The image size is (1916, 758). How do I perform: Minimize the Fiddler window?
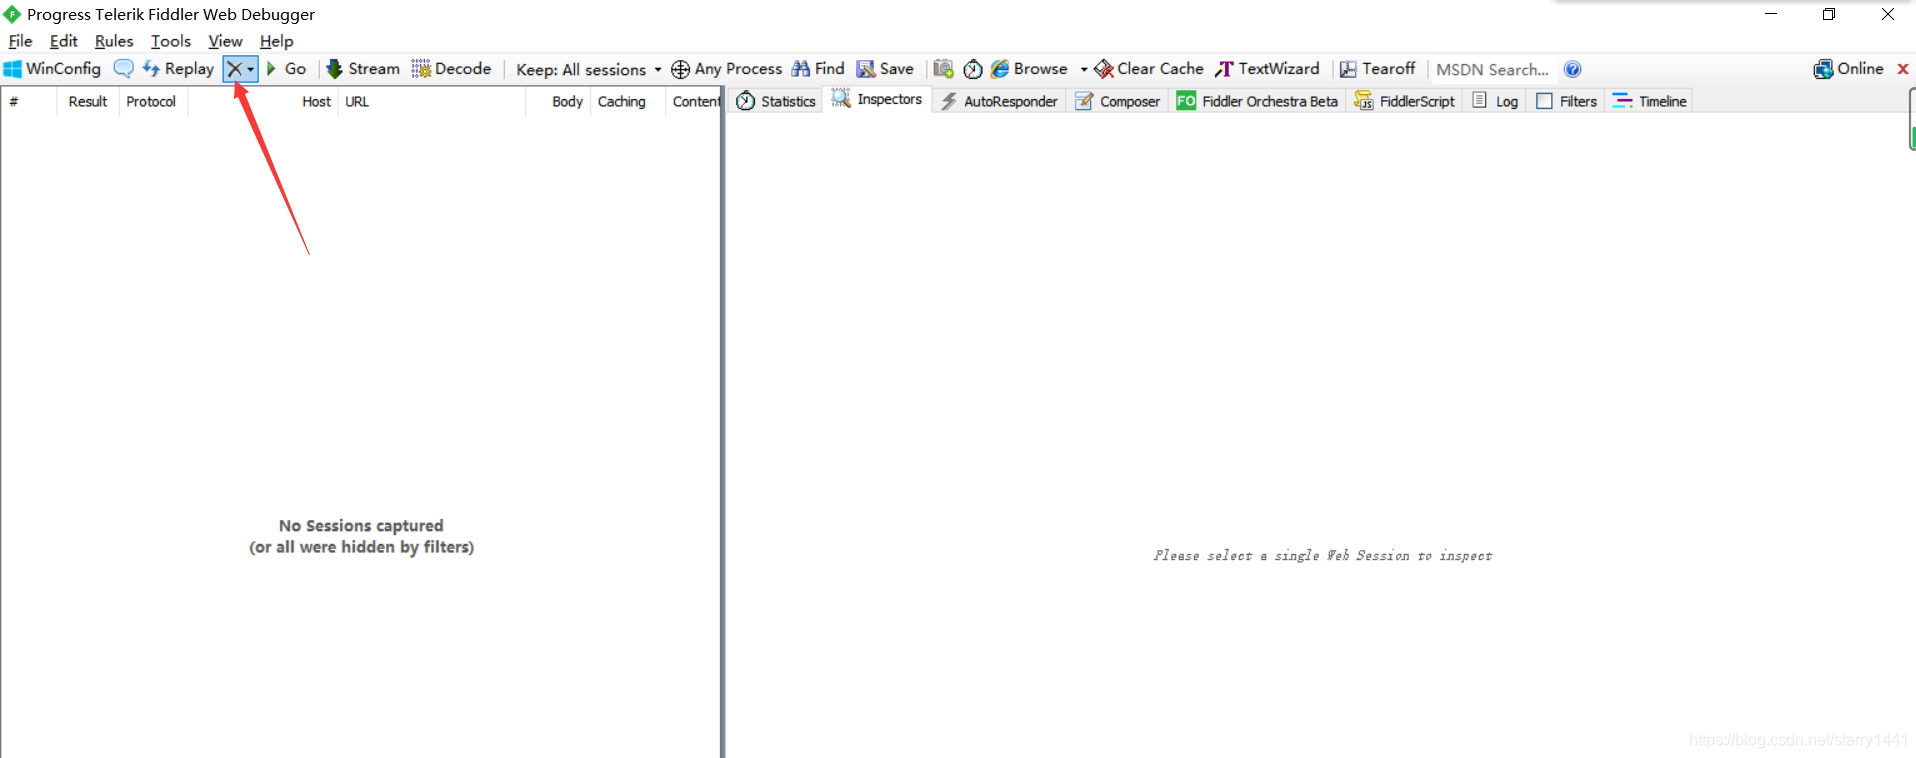(1771, 14)
